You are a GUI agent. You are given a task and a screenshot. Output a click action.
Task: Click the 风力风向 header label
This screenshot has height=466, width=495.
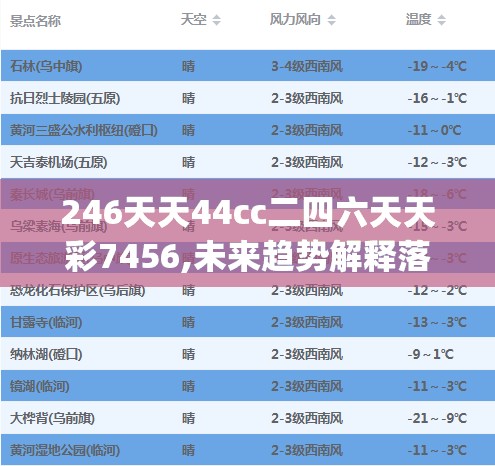pyautogui.click(x=295, y=20)
